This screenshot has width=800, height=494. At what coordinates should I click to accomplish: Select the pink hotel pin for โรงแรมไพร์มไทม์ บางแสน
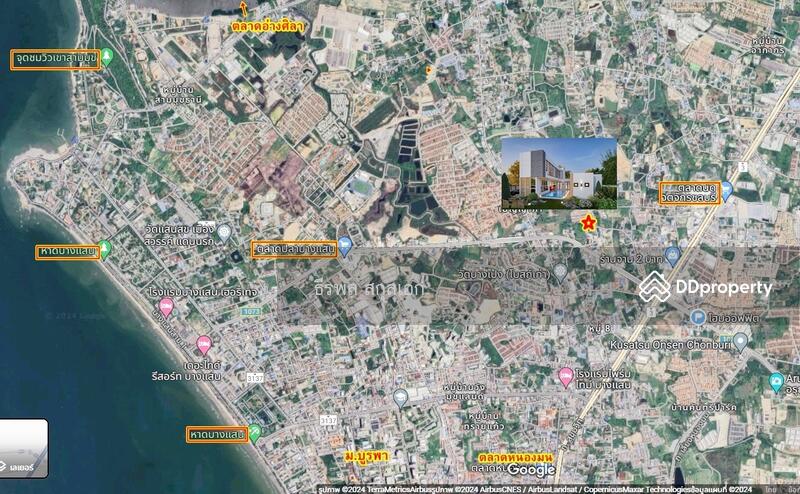click(565, 376)
